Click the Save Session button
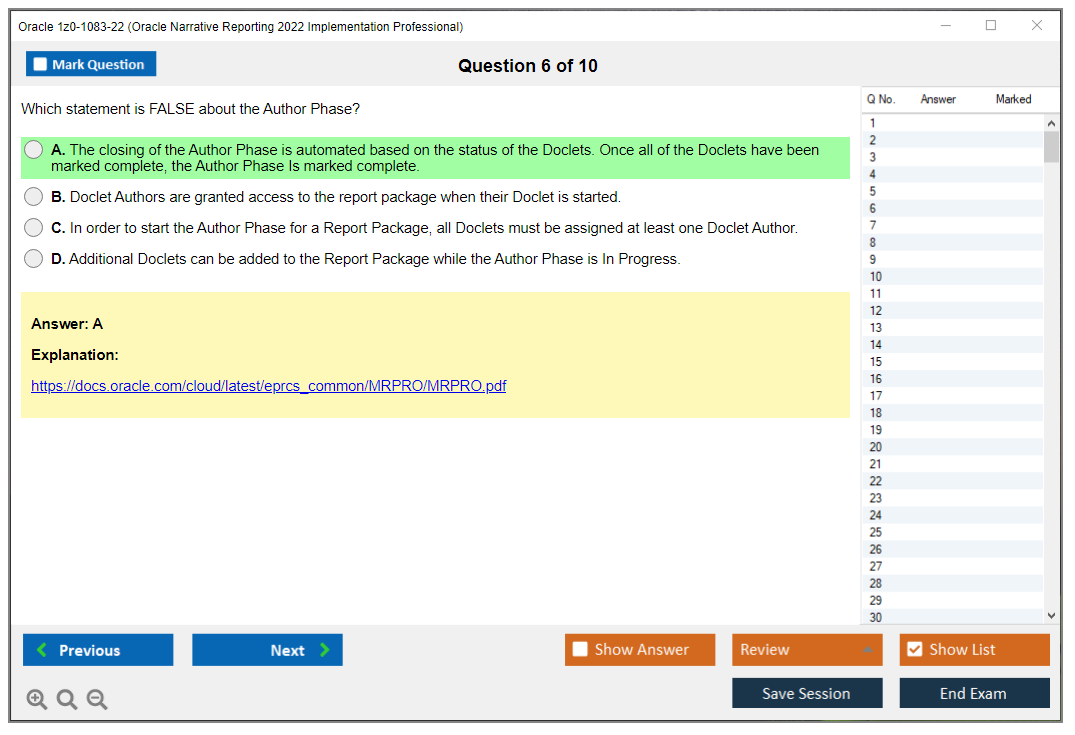 [x=806, y=693]
